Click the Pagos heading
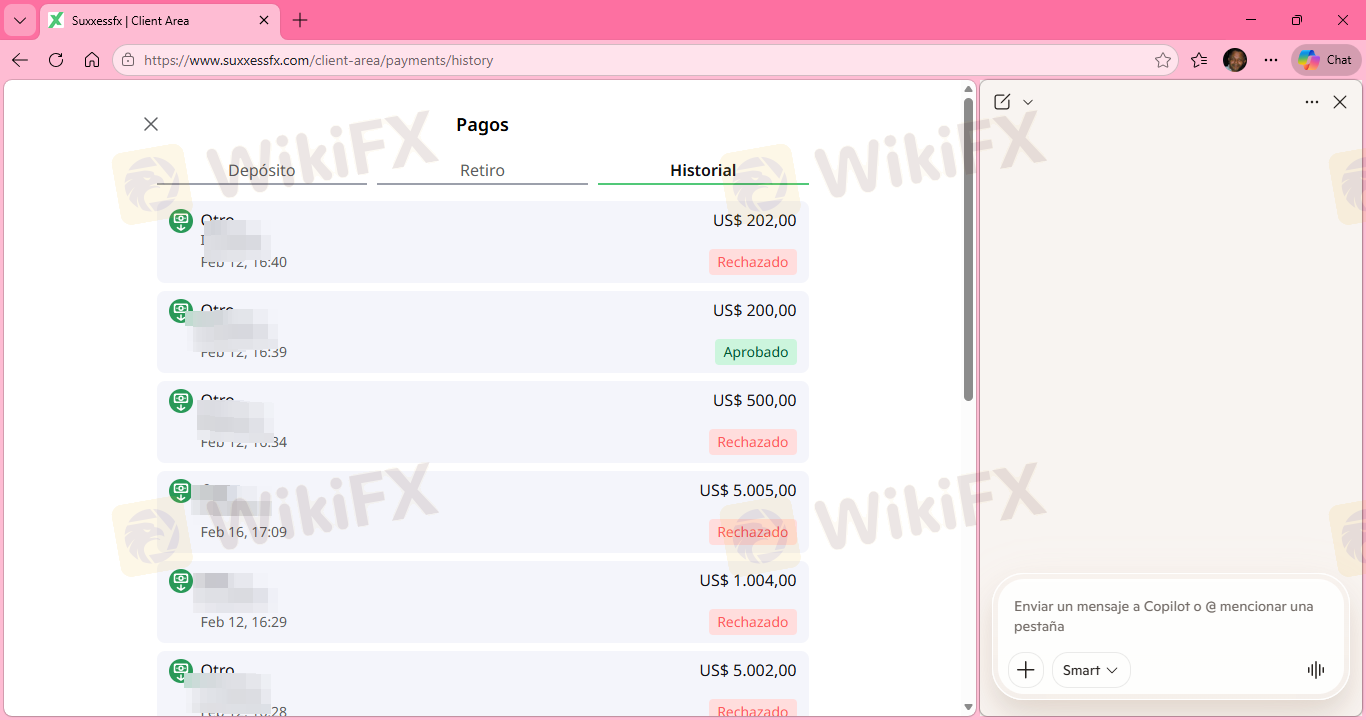This screenshot has height=720, width=1366. point(483,125)
